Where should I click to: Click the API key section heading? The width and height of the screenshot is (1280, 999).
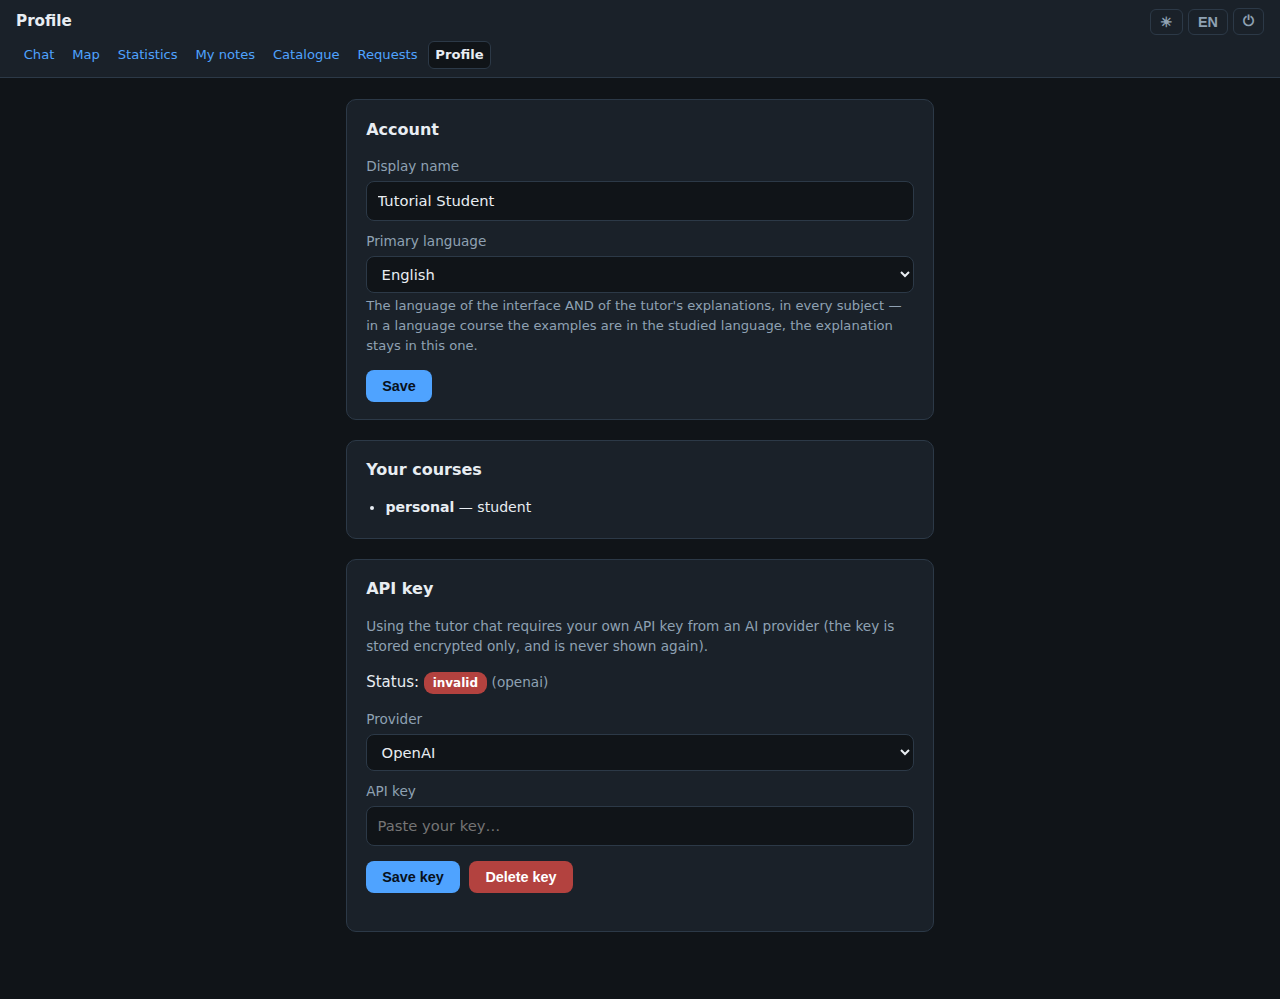coord(400,588)
